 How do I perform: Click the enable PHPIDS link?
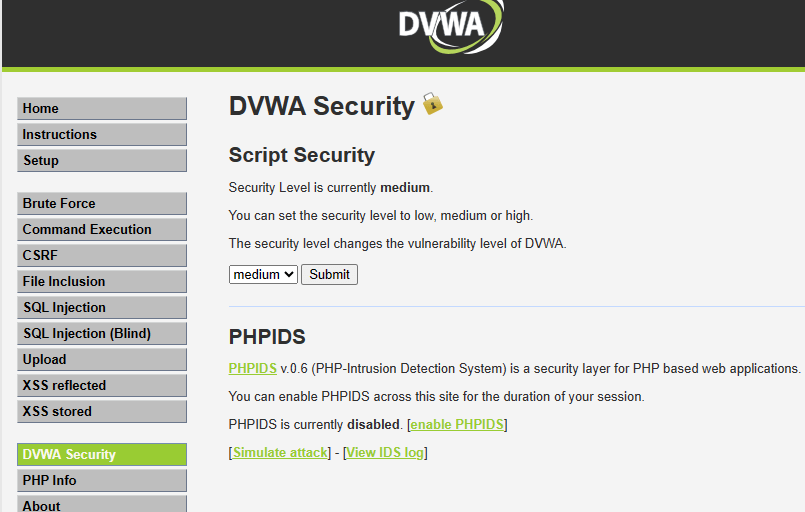[x=457, y=424]
